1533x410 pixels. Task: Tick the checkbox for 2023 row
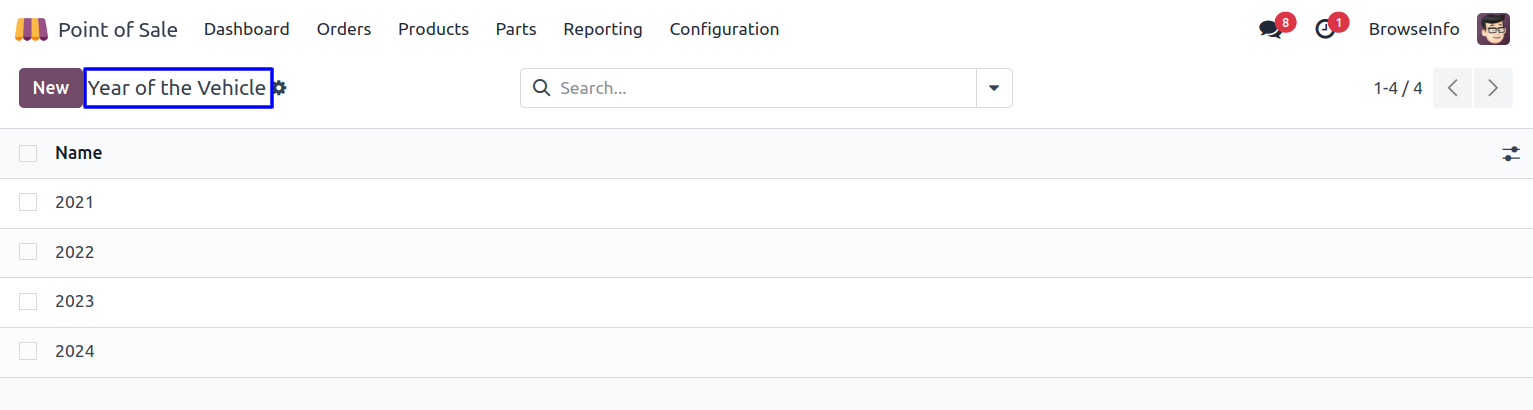click(x=28, y=301)
